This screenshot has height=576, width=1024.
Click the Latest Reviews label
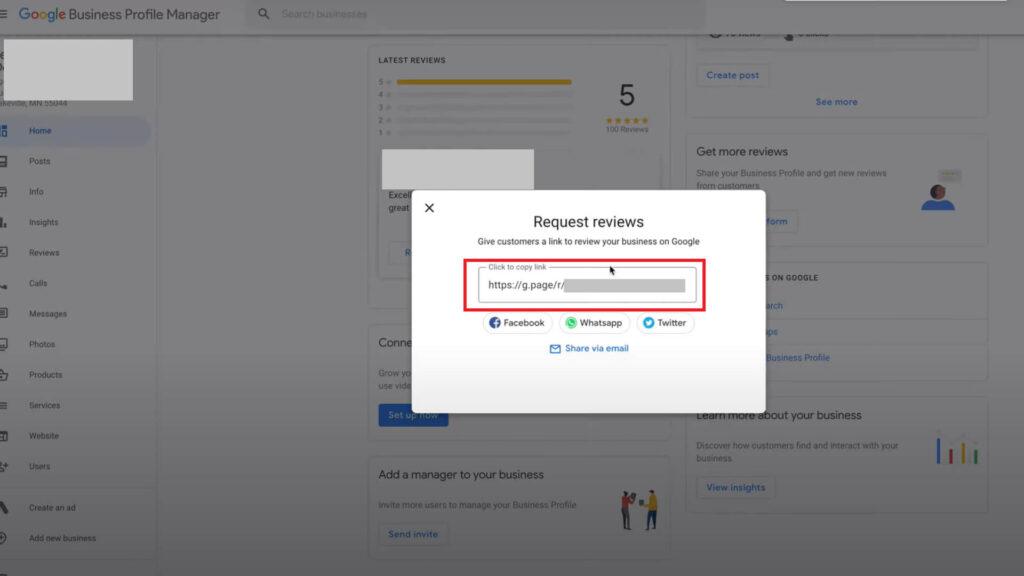pos(411,60)
